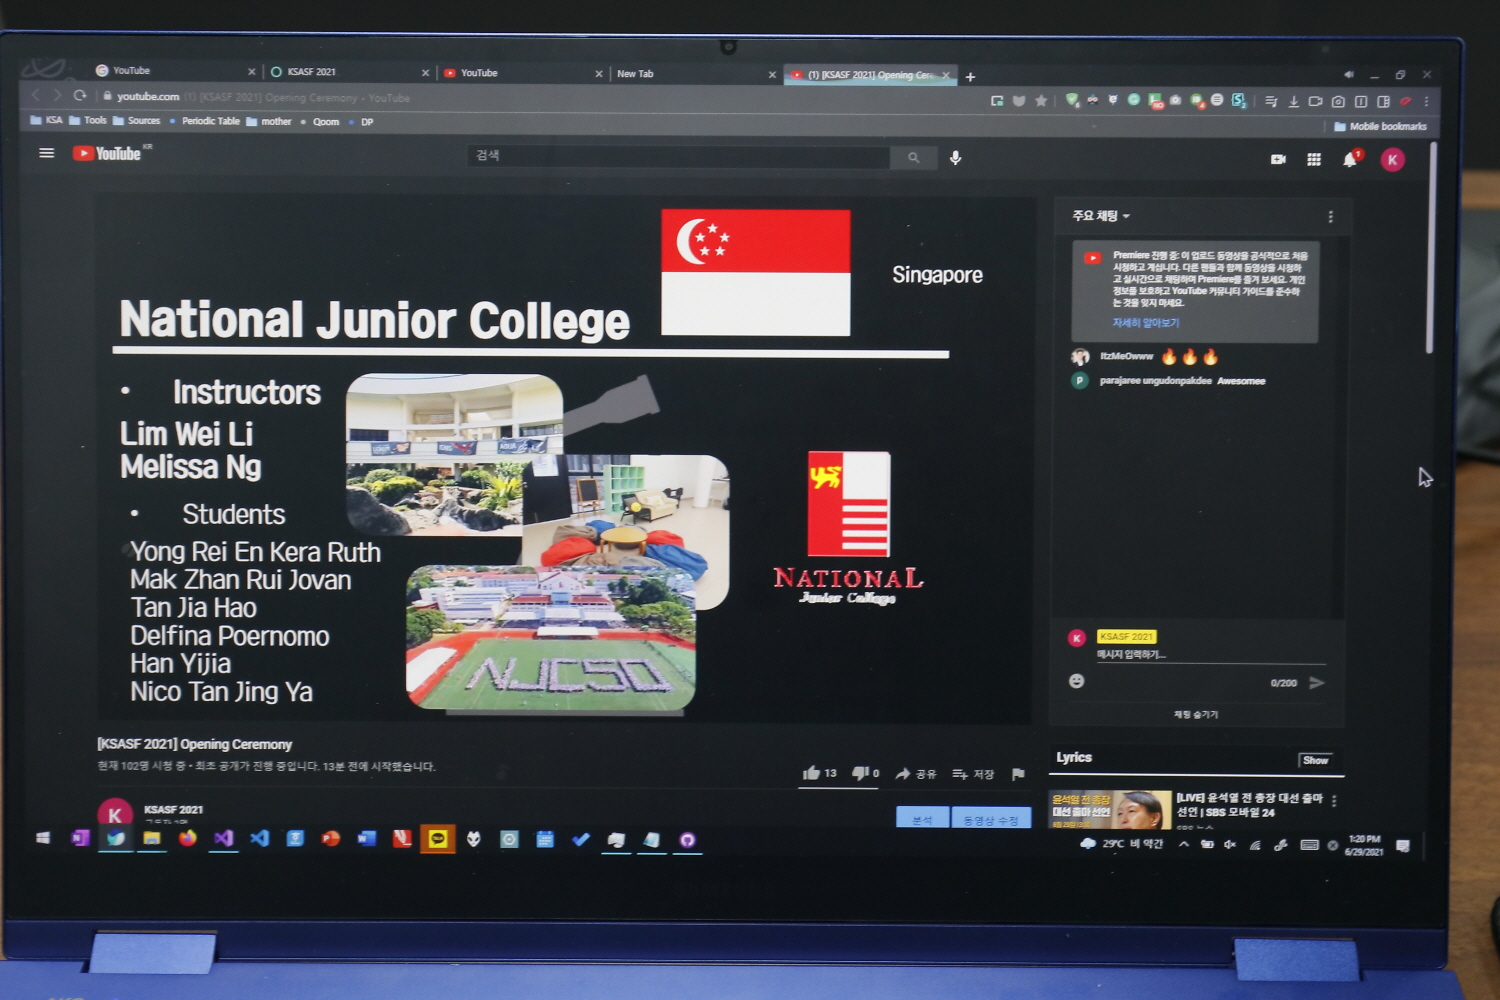Open the Periodic Table bookmark
Screen dimensions: 1500x1000
(x=205, y=121)
